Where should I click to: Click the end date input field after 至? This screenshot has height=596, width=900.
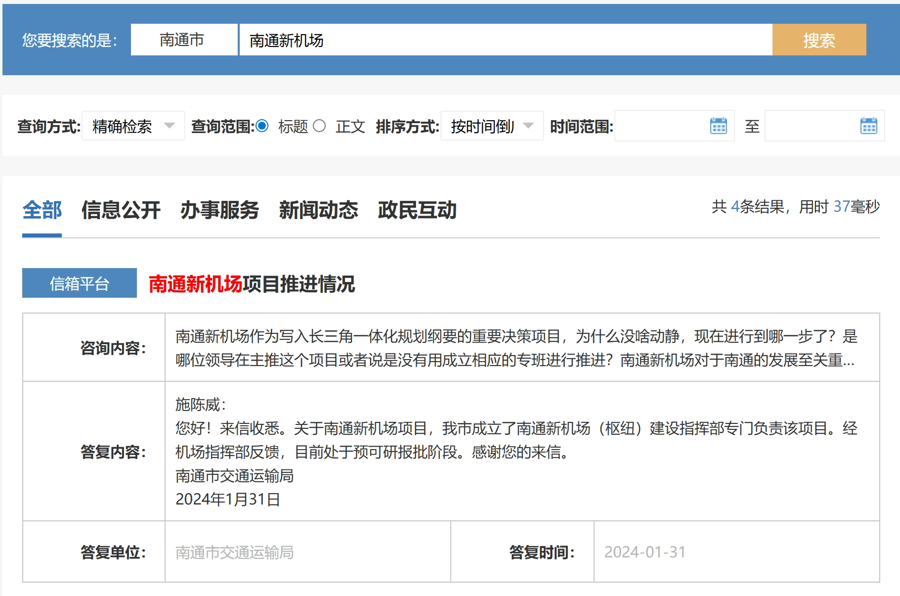point(825,126)
